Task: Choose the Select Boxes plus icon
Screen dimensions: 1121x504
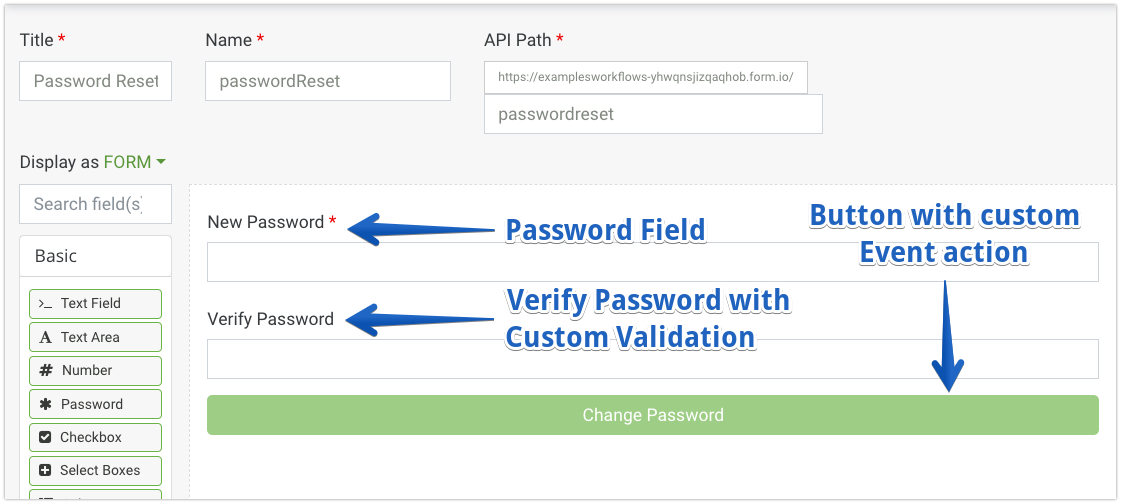Action: (46, 470)
